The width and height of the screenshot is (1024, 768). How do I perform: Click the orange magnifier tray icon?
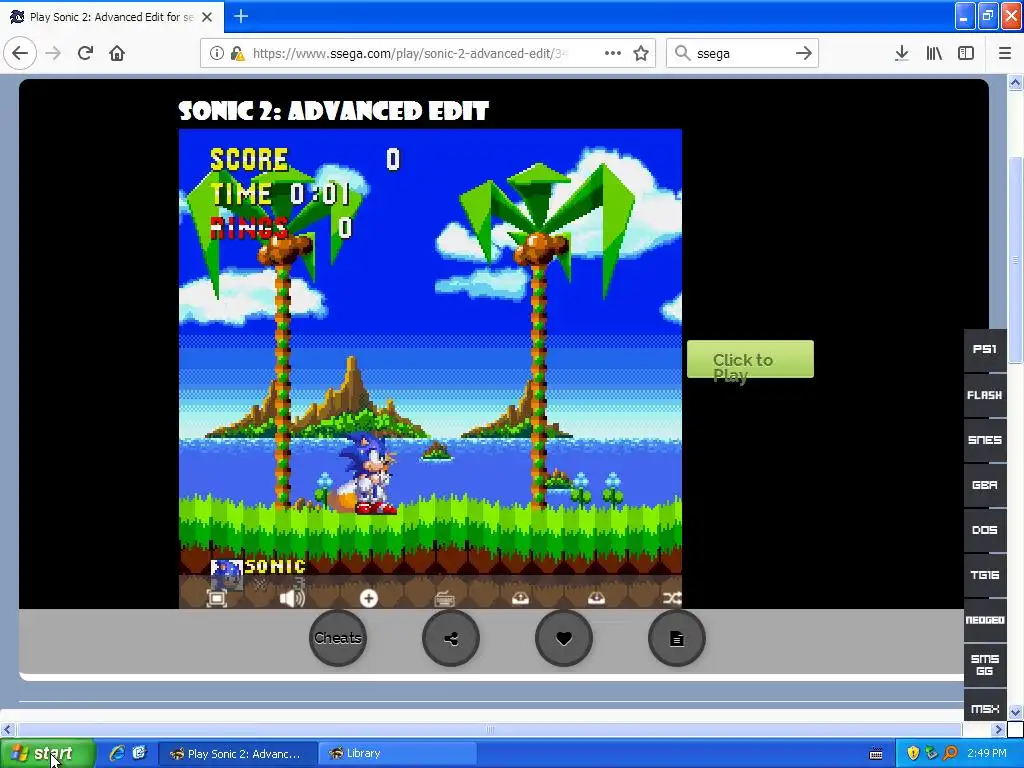point(950,754)
